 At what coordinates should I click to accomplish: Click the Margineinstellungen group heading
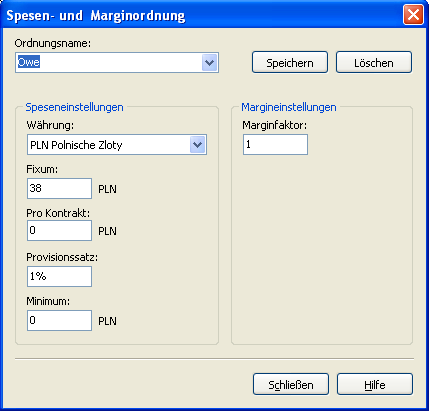pyautogui.click(x=289, y=107)
